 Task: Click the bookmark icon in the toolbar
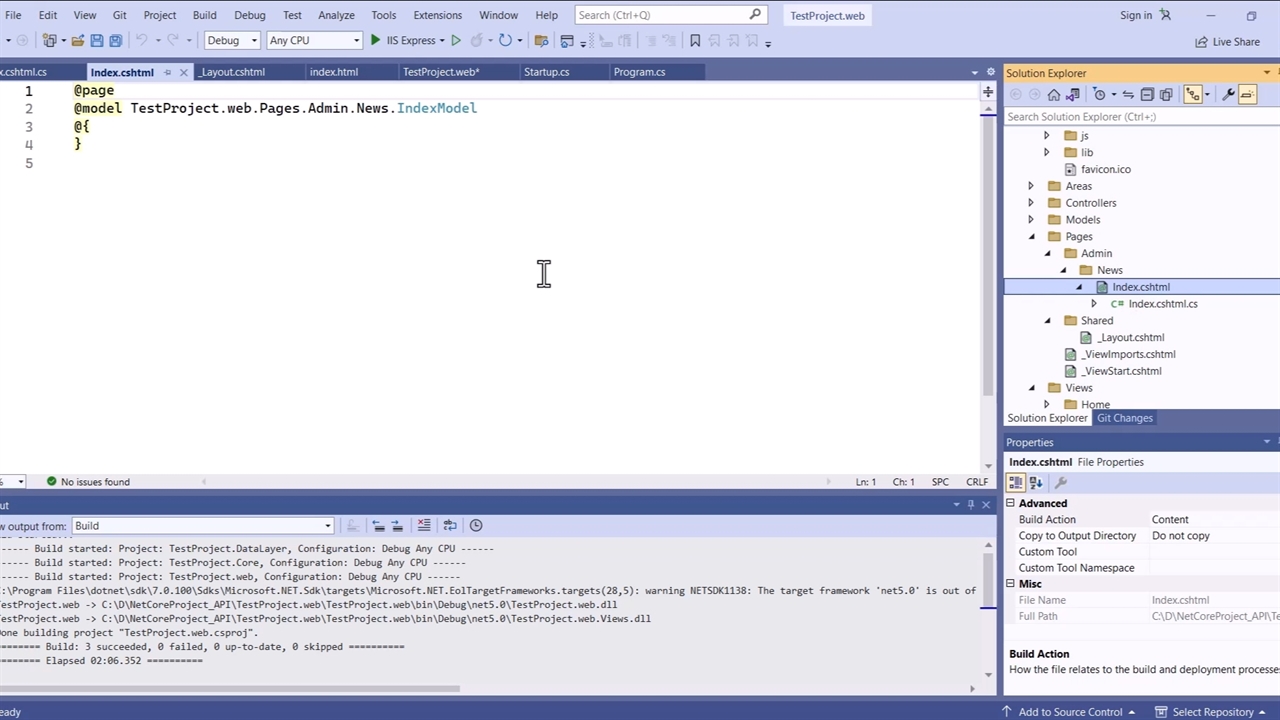695,41
